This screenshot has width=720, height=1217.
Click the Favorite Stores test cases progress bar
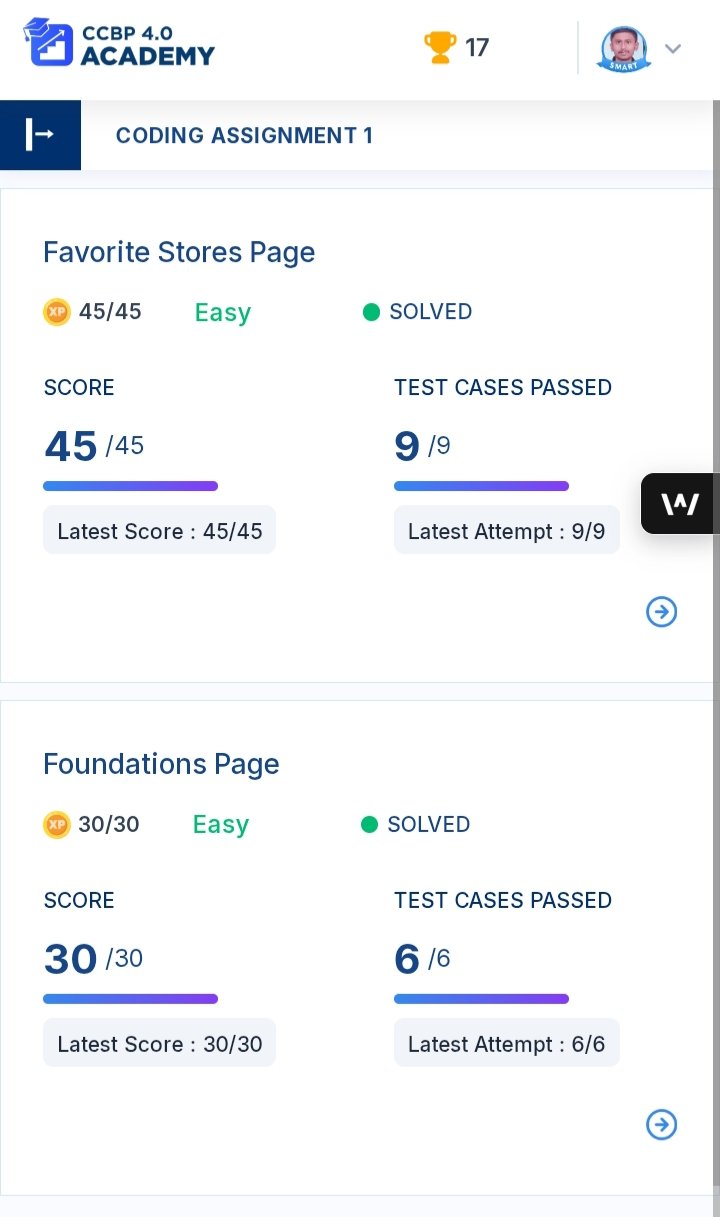481,486
